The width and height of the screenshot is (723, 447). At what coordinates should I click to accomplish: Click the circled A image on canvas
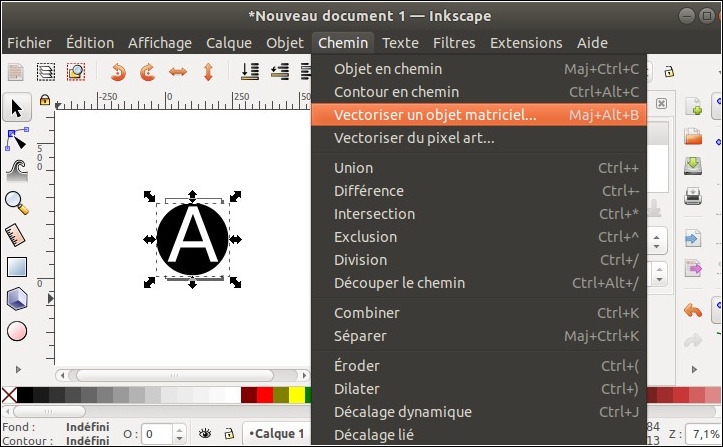(x=193, y=239)
